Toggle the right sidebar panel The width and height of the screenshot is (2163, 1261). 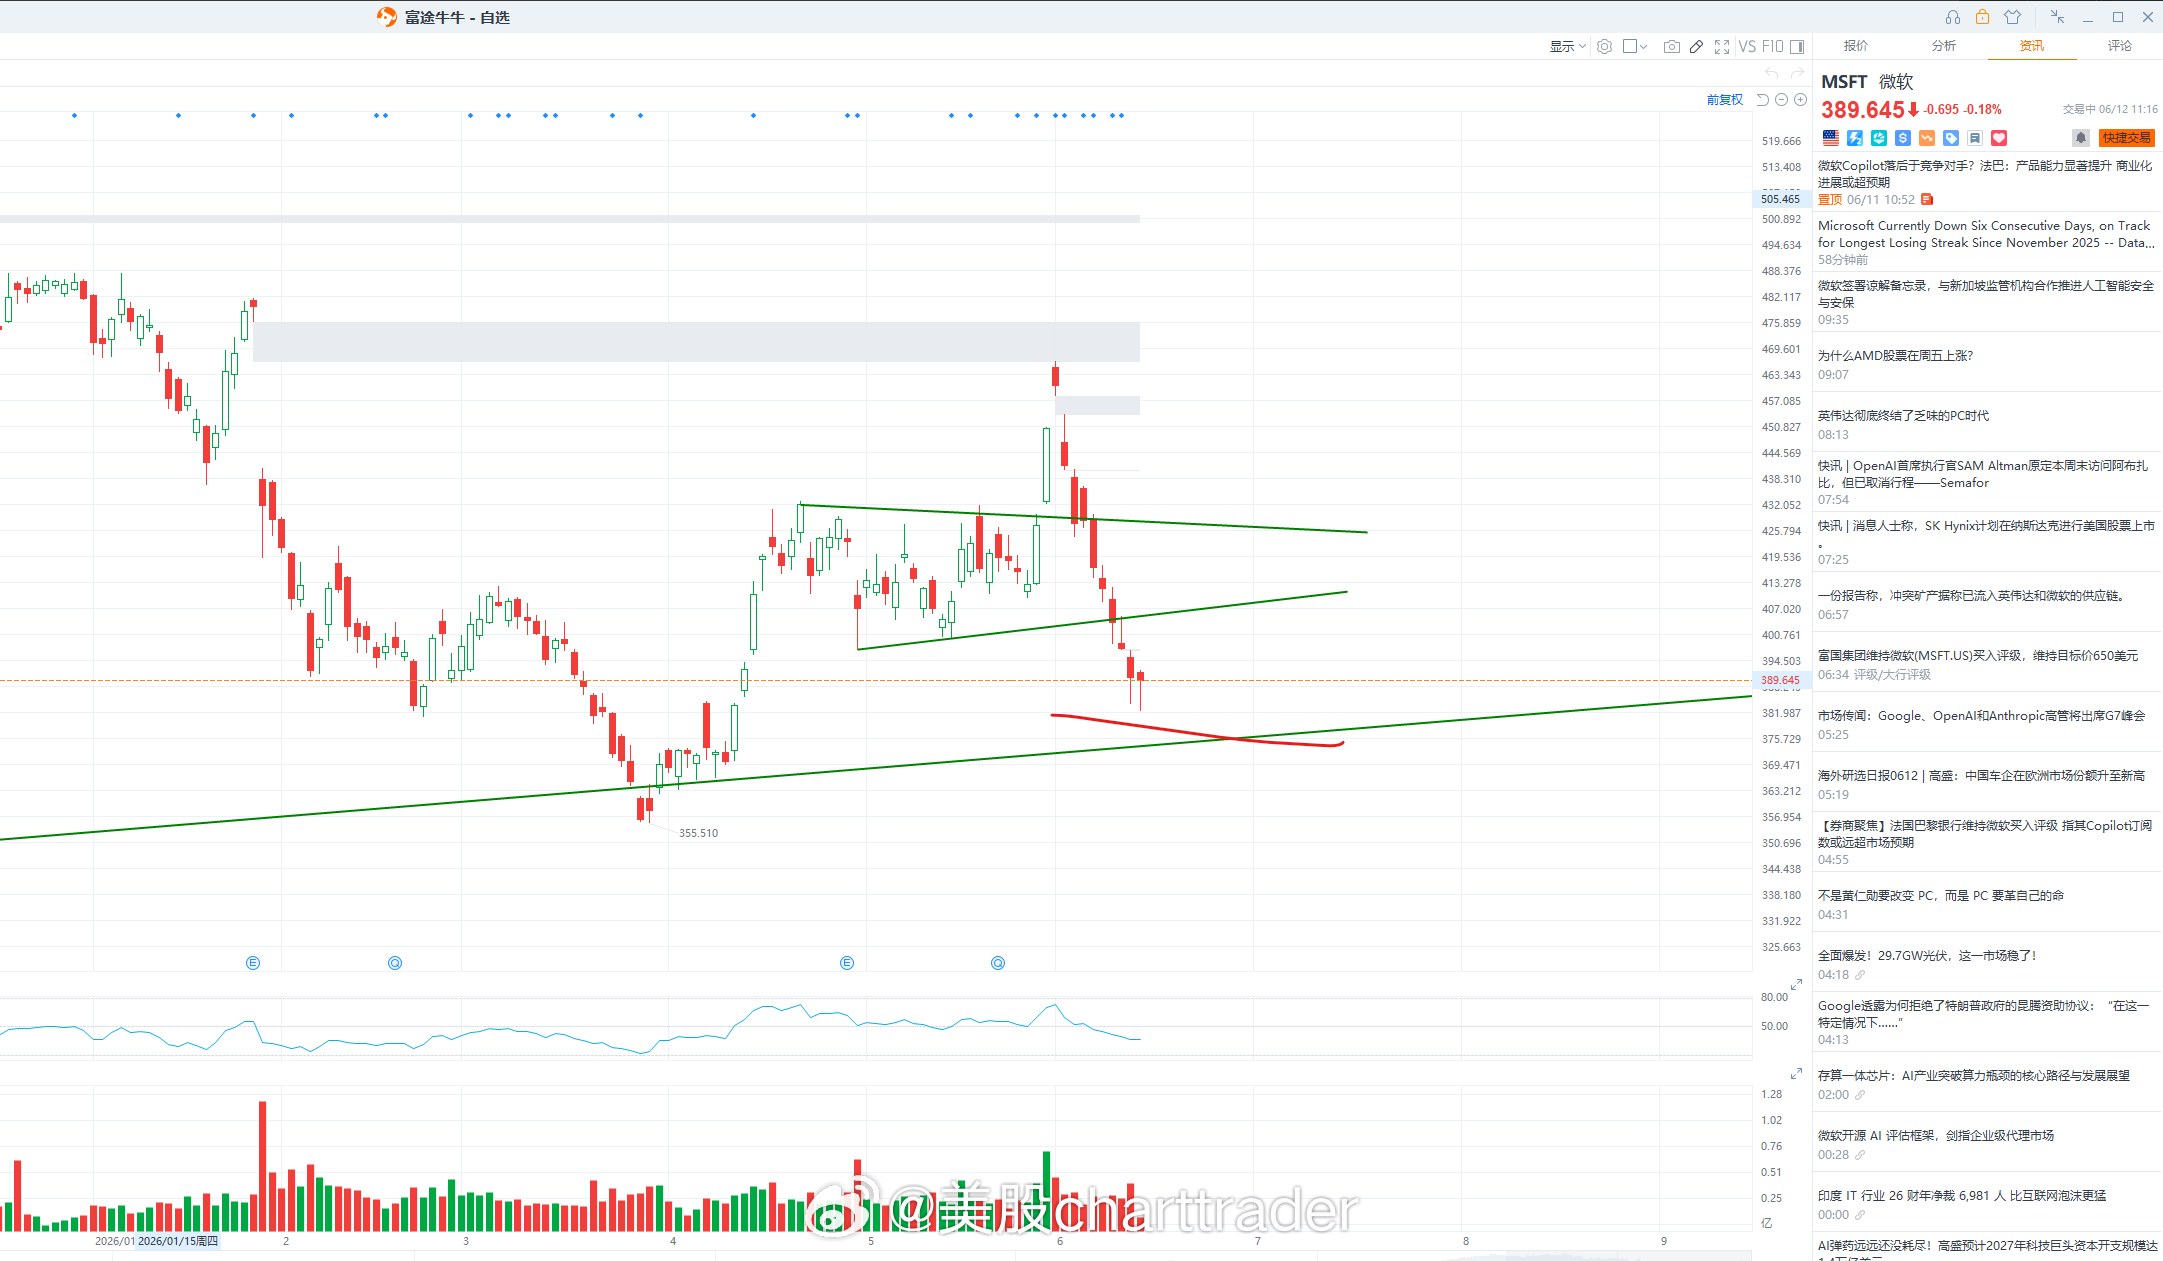tap(1797, 46)
